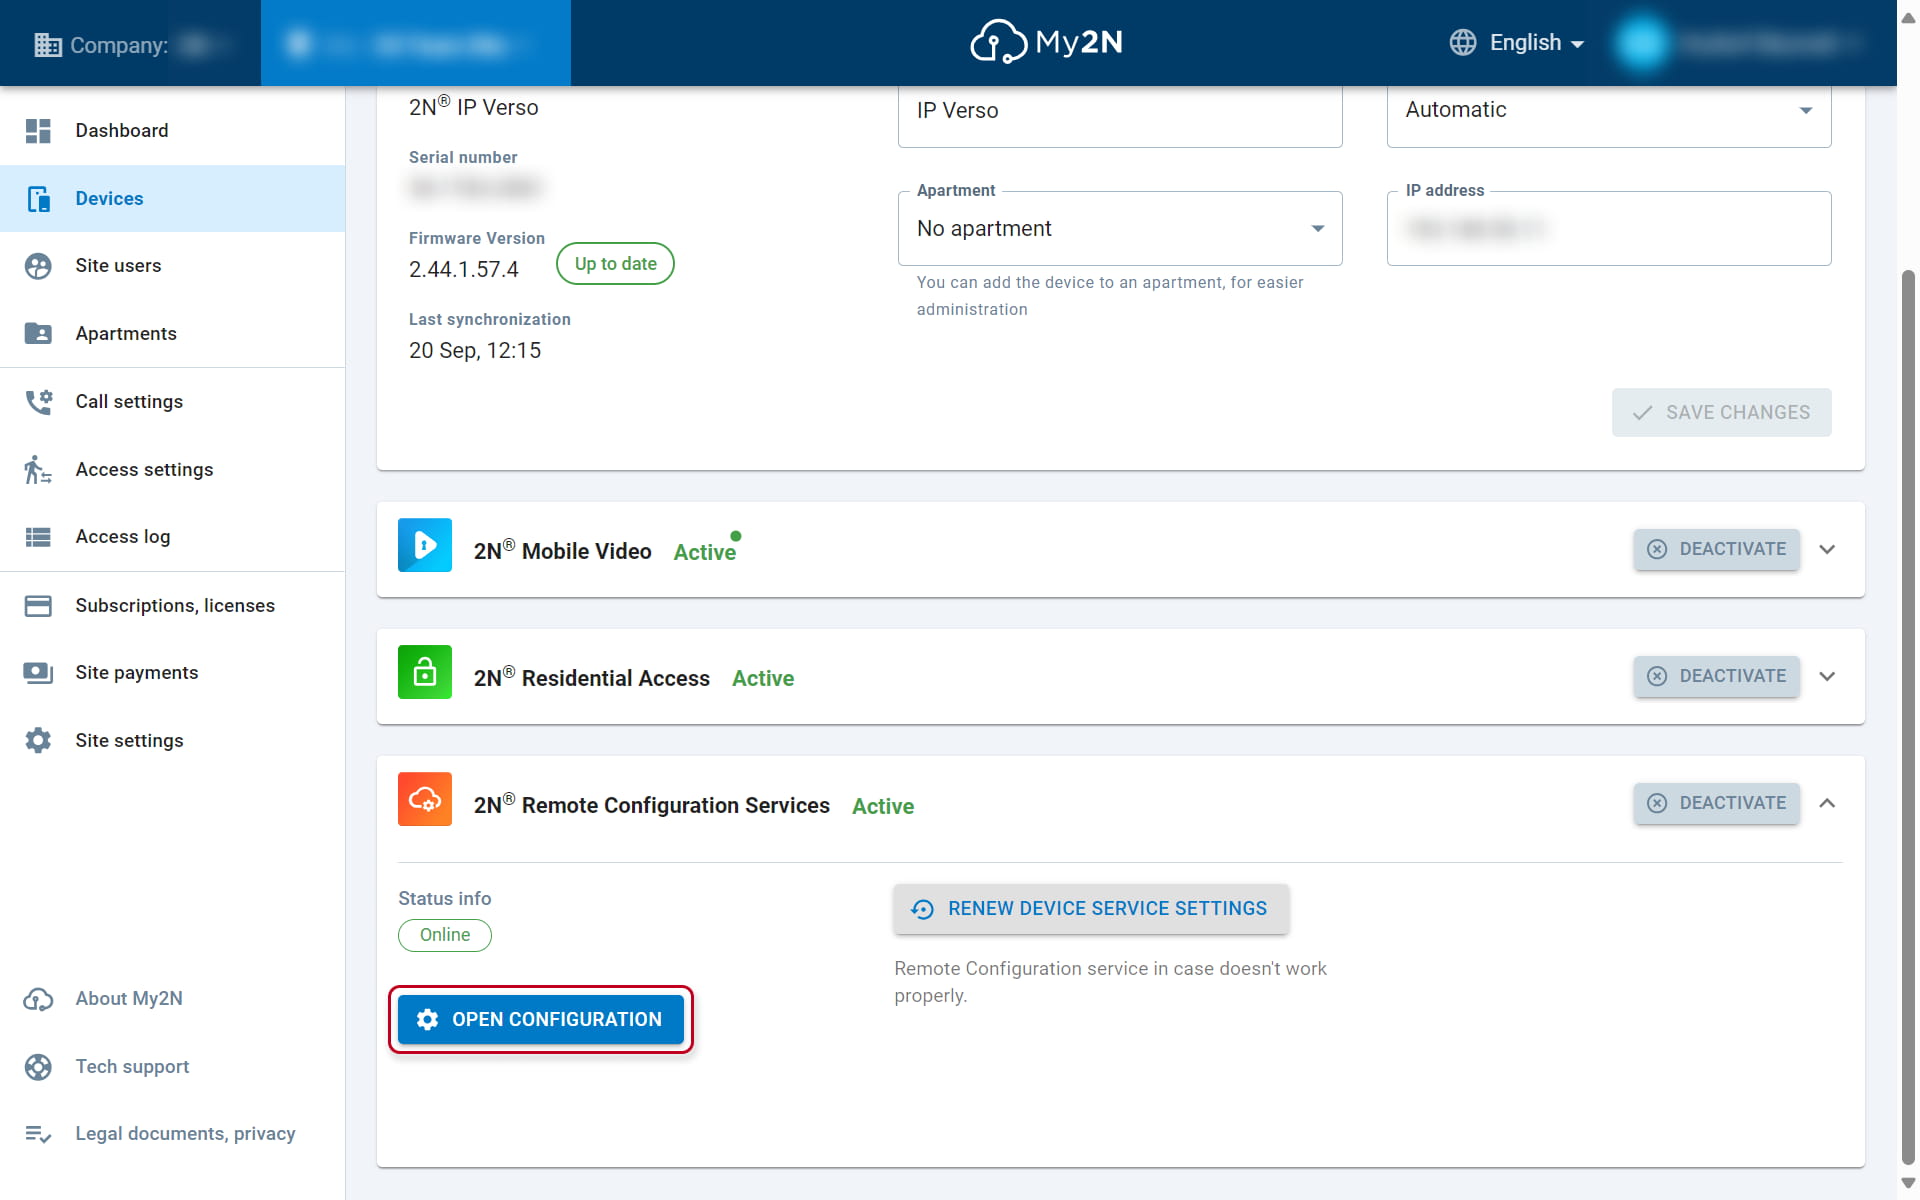The width and height of the screenshot is (1920, 1200).
Task: Open Call settings section
Action: [172, 401]
